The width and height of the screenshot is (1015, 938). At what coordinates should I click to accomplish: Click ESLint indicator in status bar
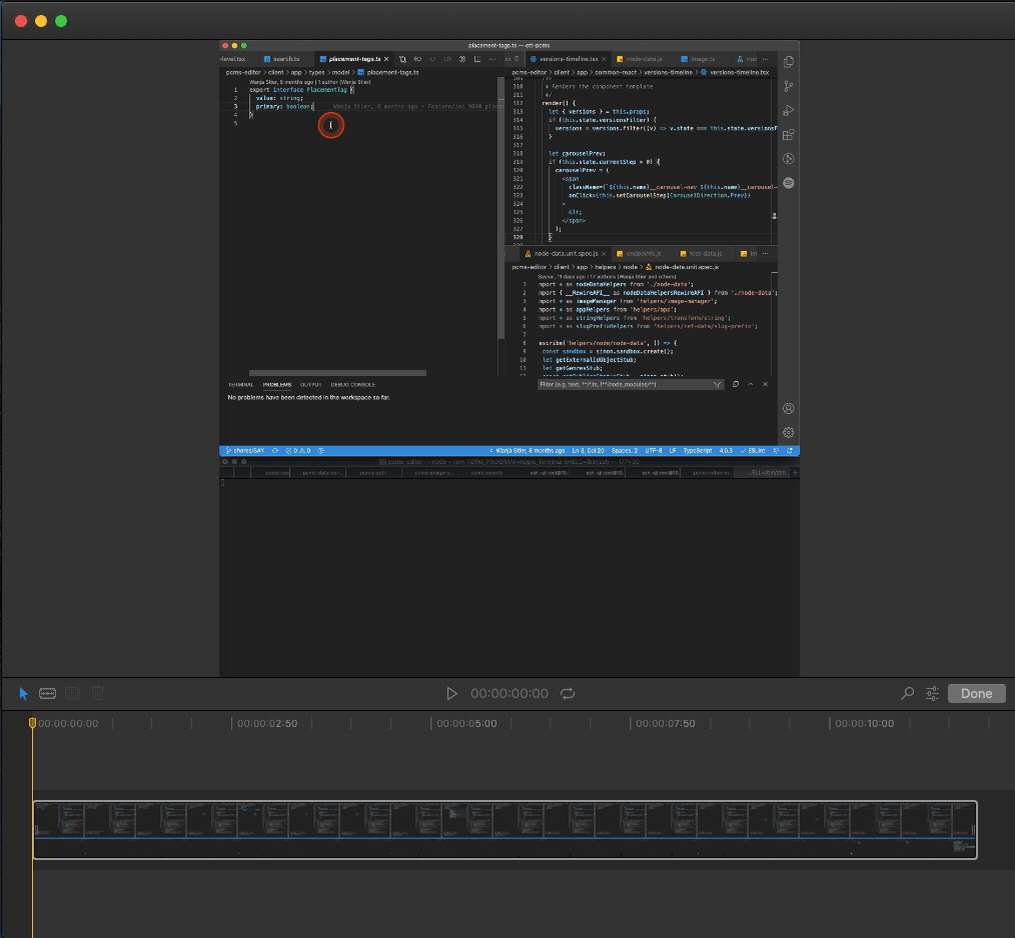[x=753, y=451]
